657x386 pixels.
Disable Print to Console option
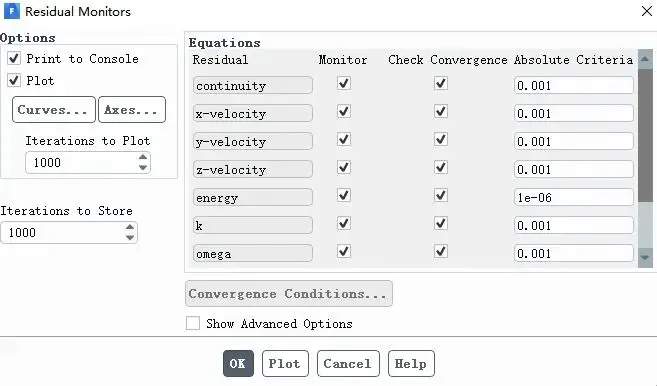[x=14, y=58]
